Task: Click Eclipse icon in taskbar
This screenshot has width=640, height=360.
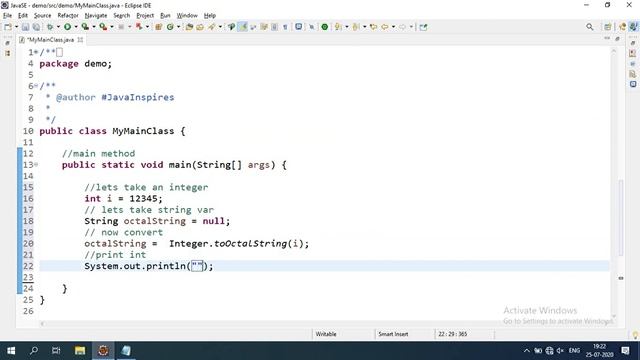Action: point(103,351)
